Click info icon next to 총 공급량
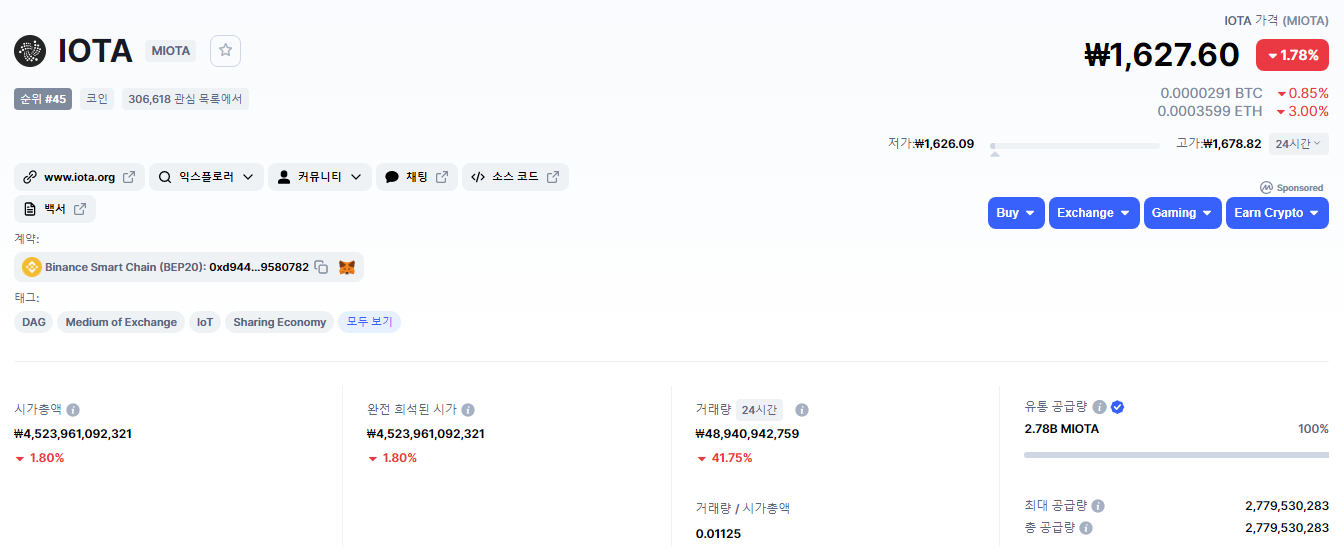 point(1086,528)
